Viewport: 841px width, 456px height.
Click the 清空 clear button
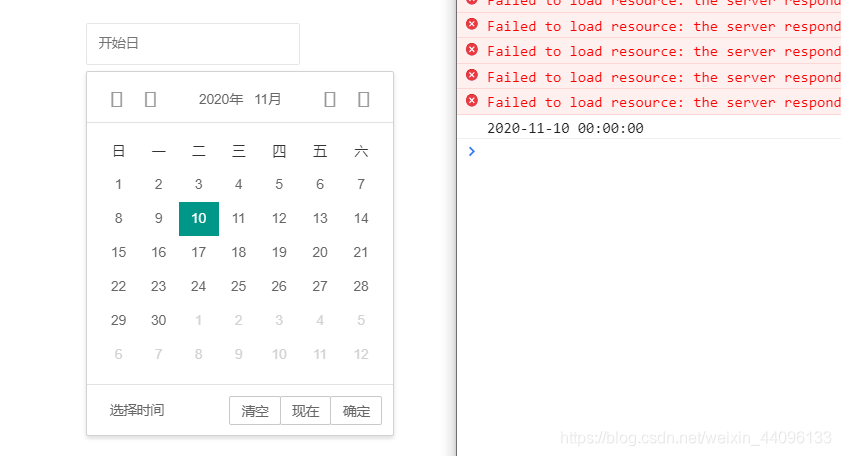(255, 411)
